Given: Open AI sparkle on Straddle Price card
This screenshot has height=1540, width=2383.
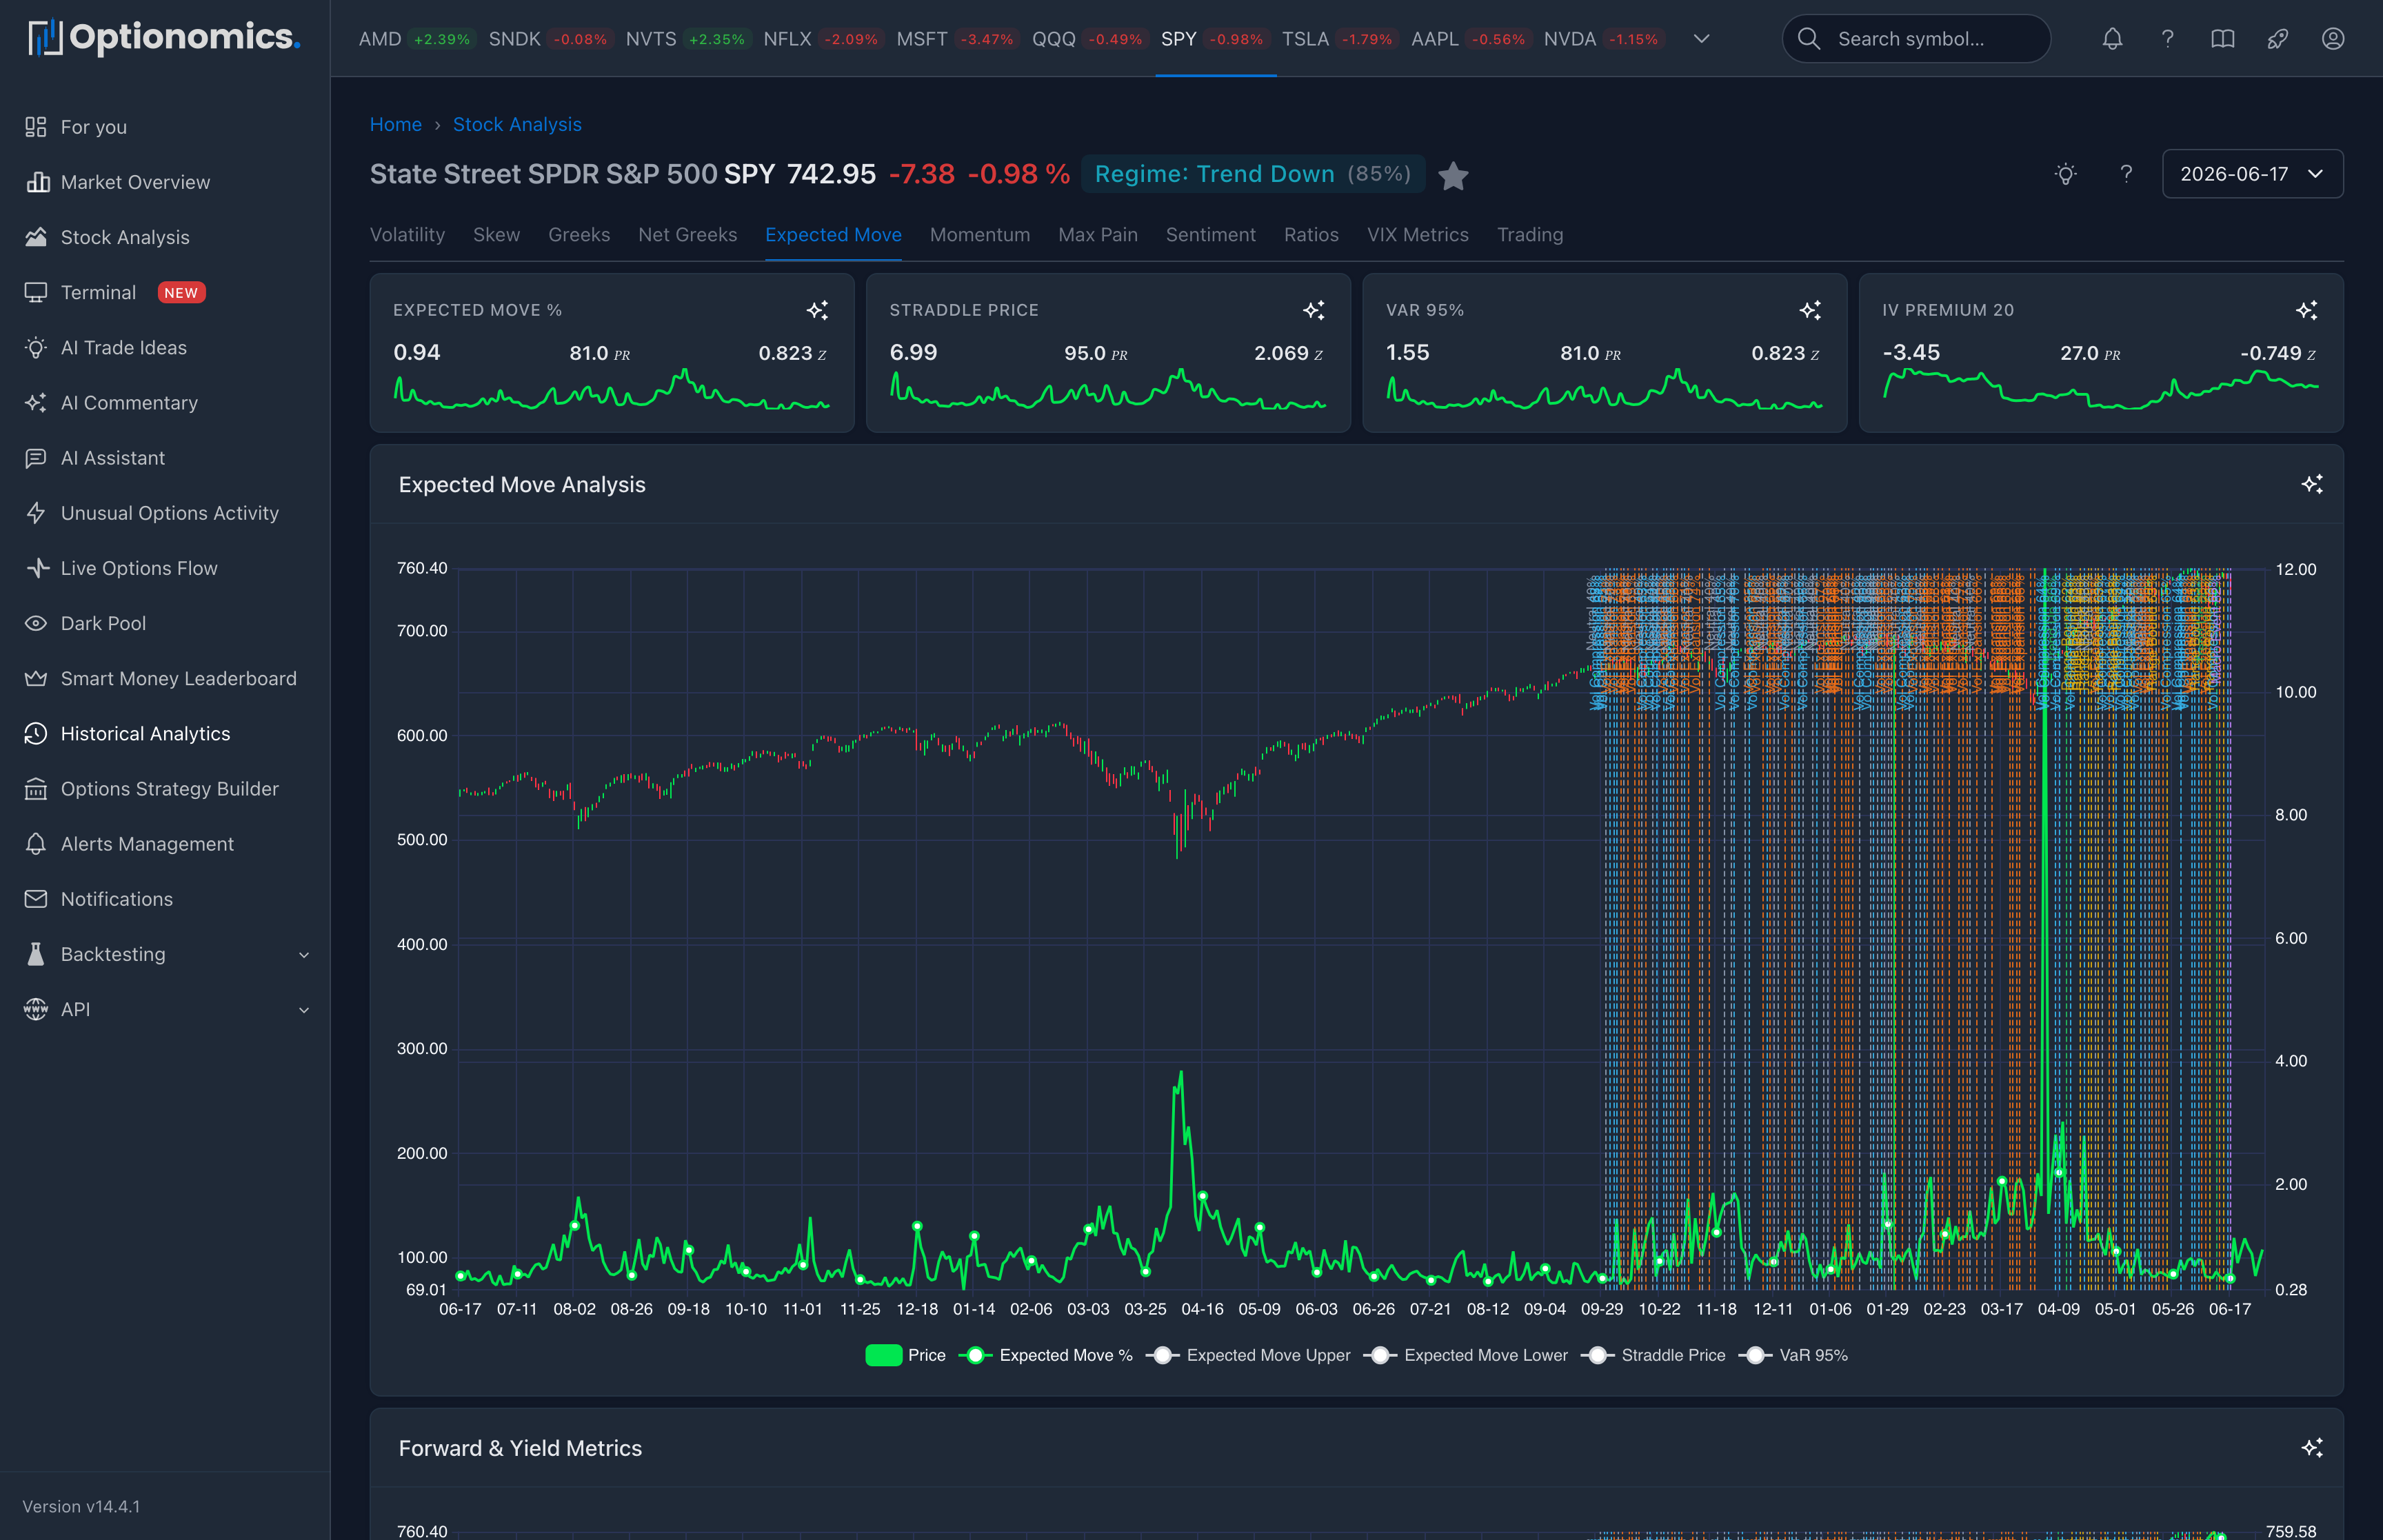Looking at the screenshot, I should tap(1314, 310).
